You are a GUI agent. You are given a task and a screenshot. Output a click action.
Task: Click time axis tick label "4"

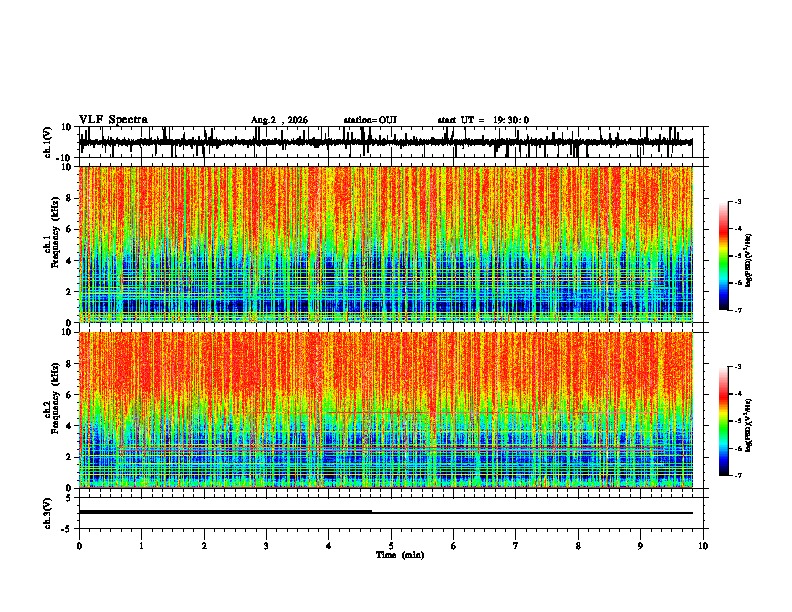pyautogui.click(x=329, y=546)
